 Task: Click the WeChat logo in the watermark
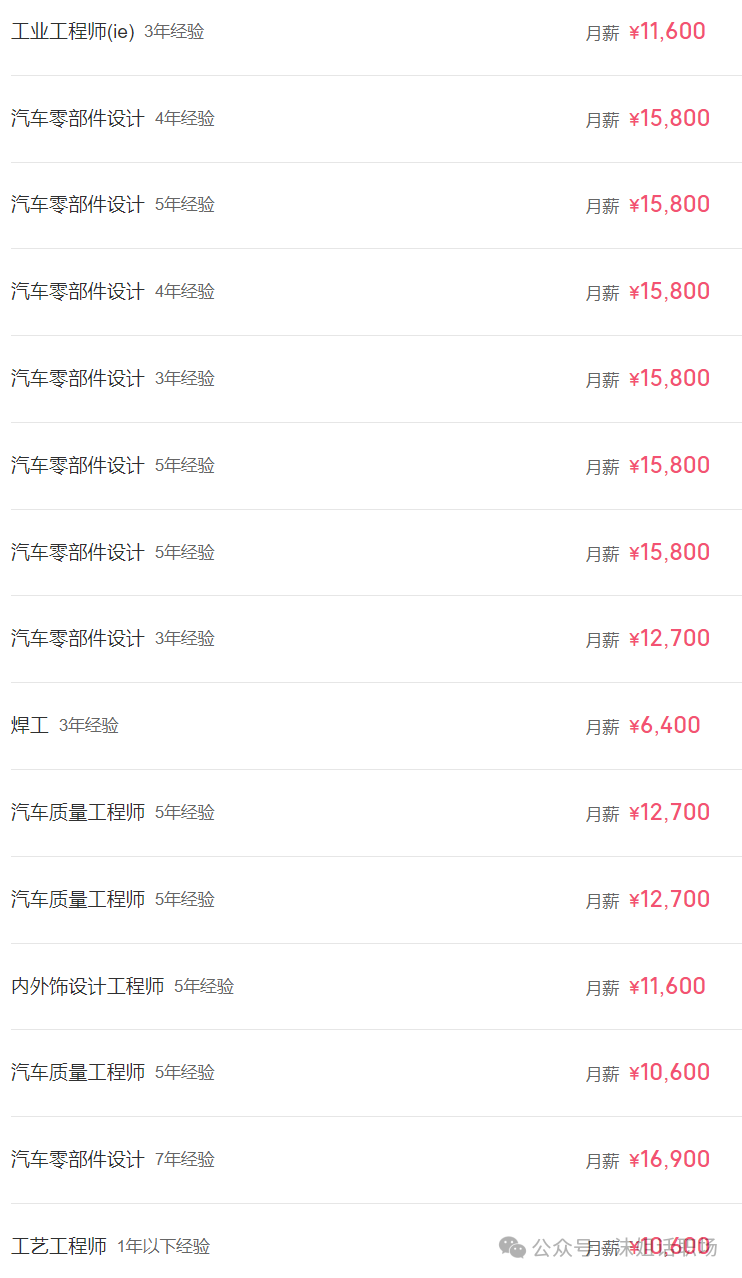point(512,1247)
